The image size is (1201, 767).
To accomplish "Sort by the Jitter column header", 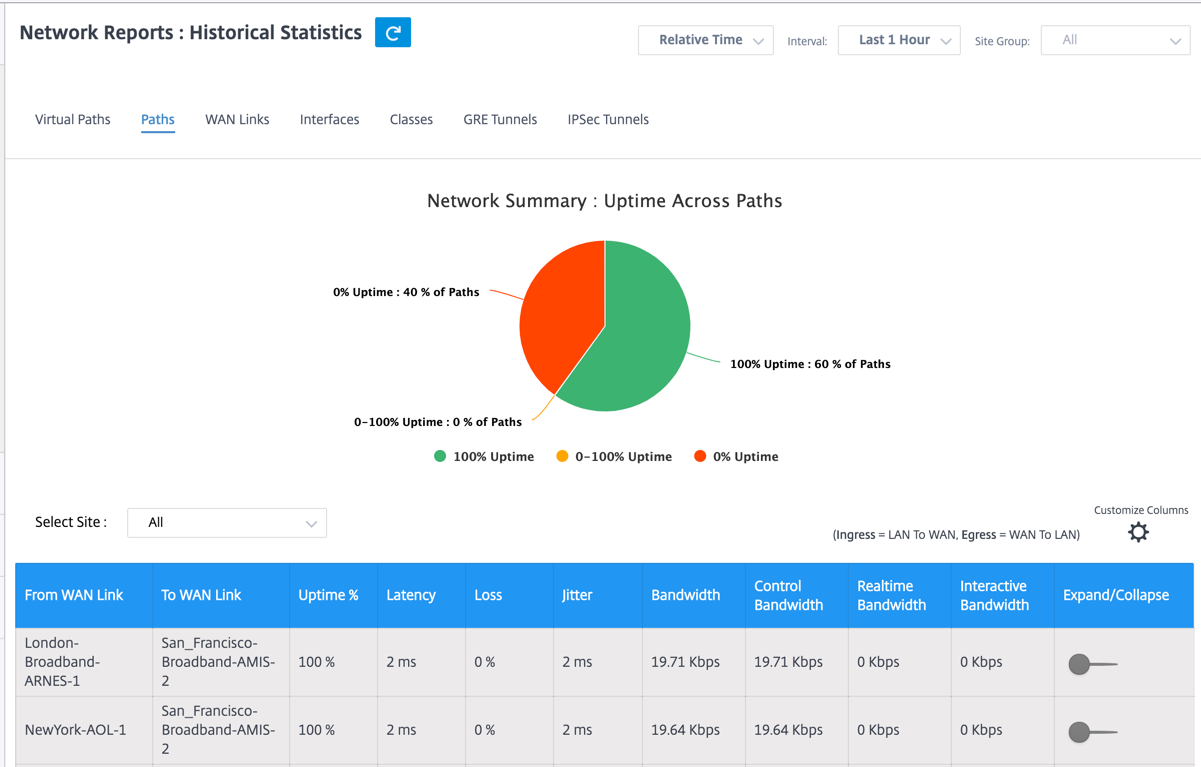I will coord(598,595).
